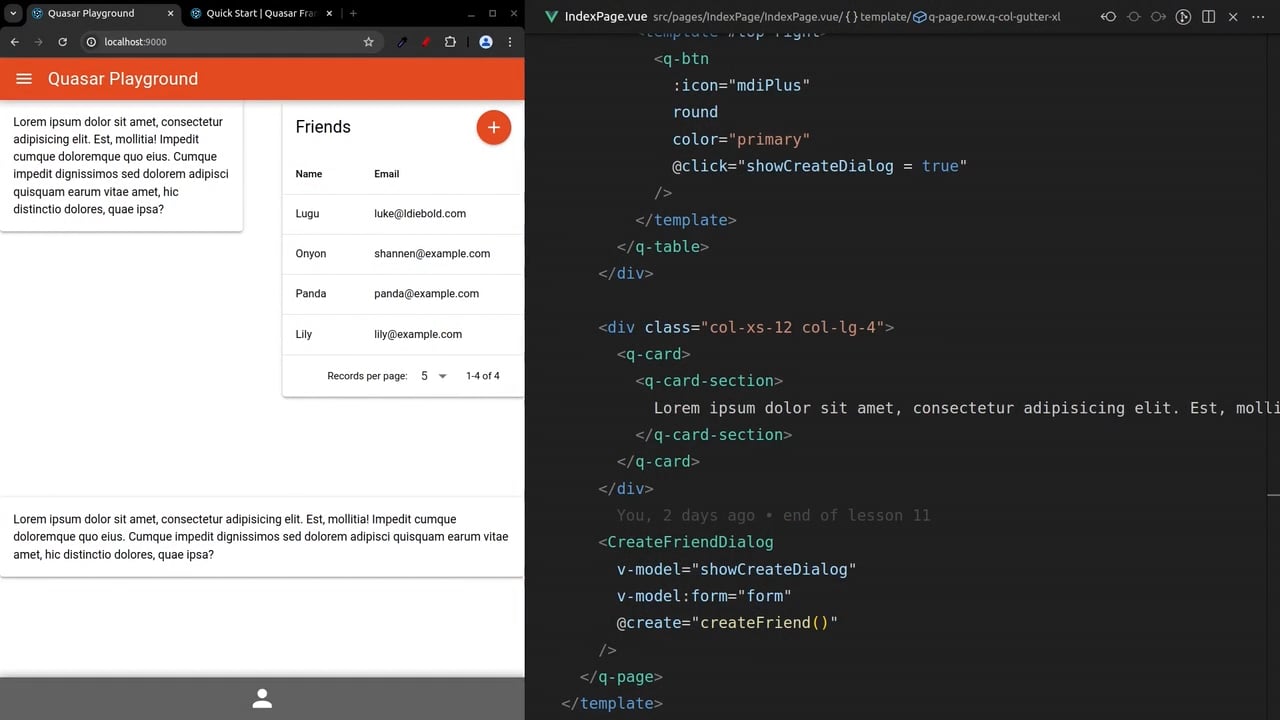This screenshot has height=720, width=1280.
Task: Click the @create="createFriend()" code line
Action: pos(727,623)
